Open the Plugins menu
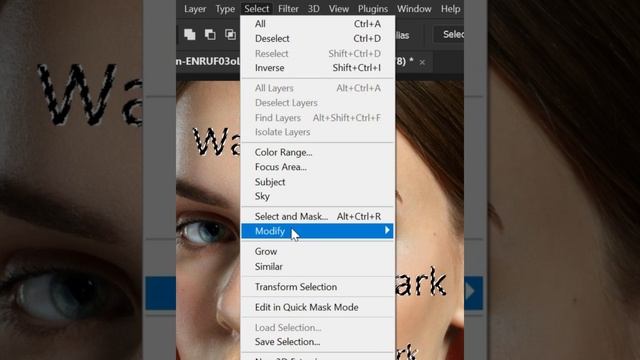 pos(373,9)
